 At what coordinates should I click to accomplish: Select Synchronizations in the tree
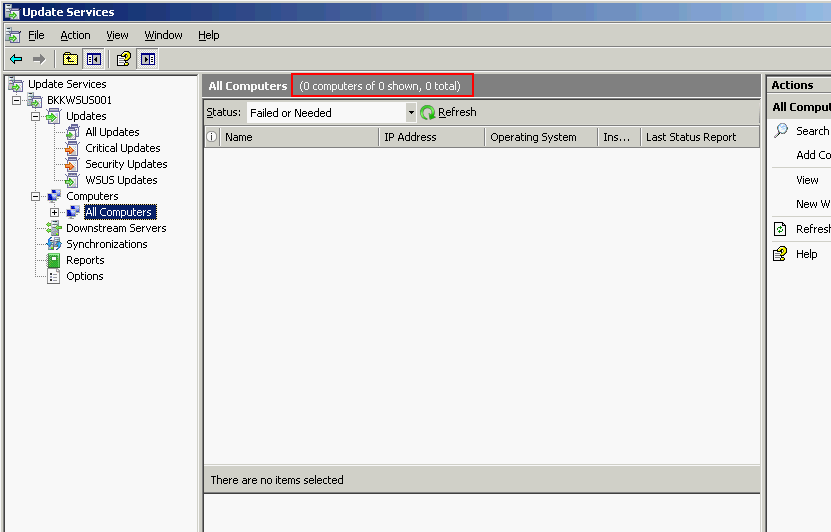click(107, 244)
